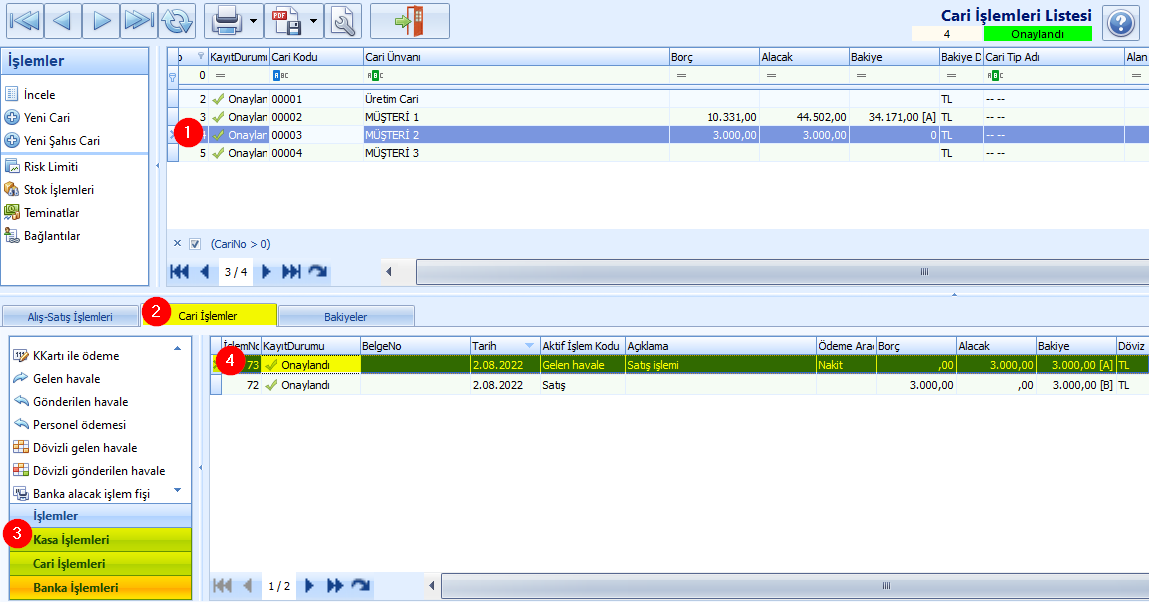The width and height of the screenshot is (1149, 602).
Task: Jump to last row in upper grid navigator
Action: pos(292,272)
